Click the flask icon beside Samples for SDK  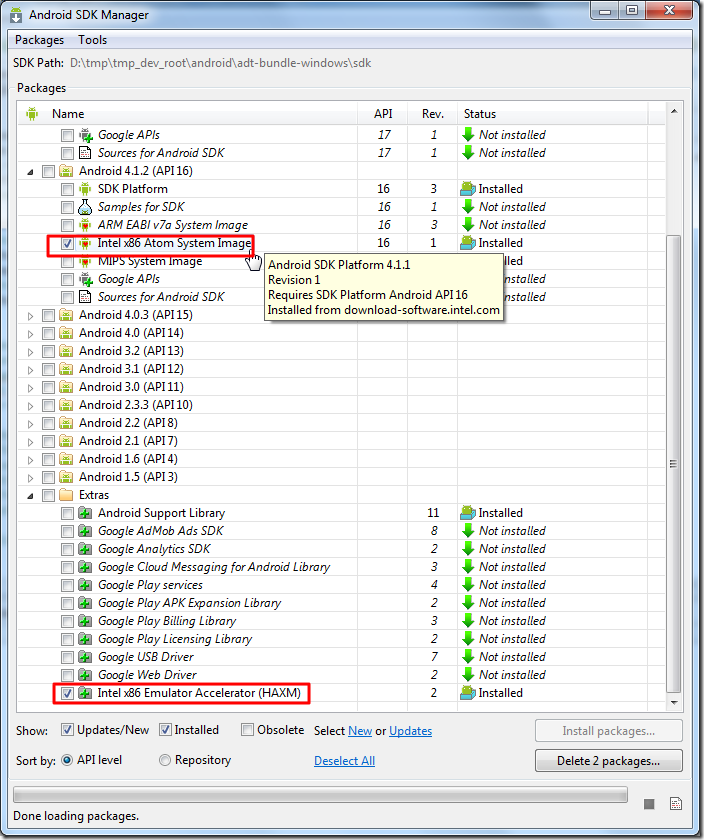click(x=85, y=207)
